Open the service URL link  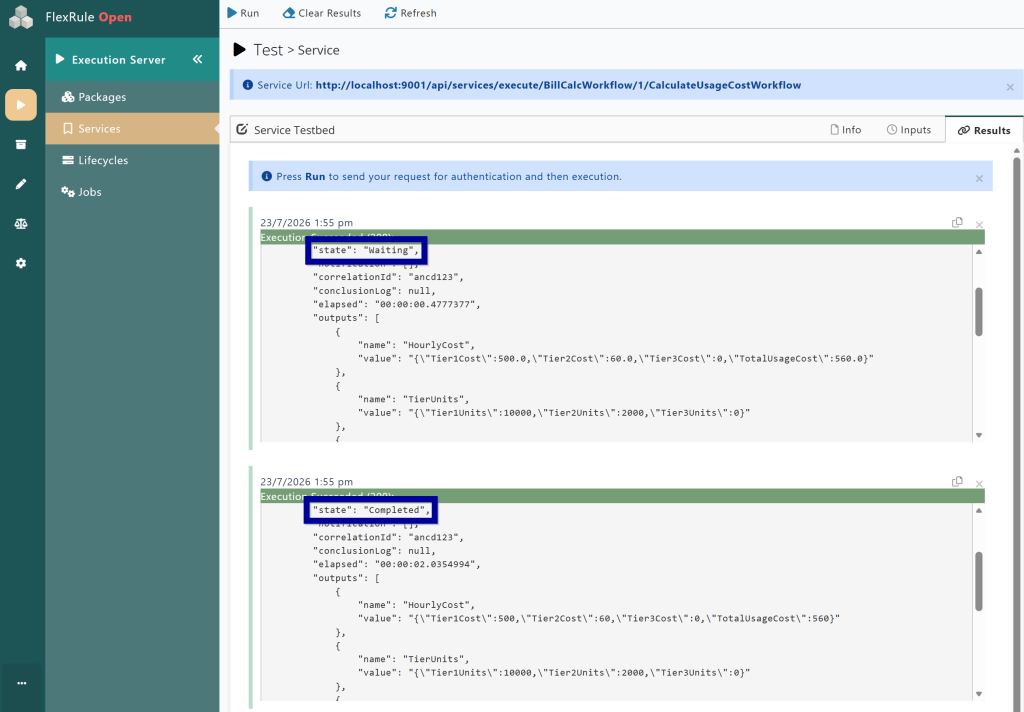[558, 85]
